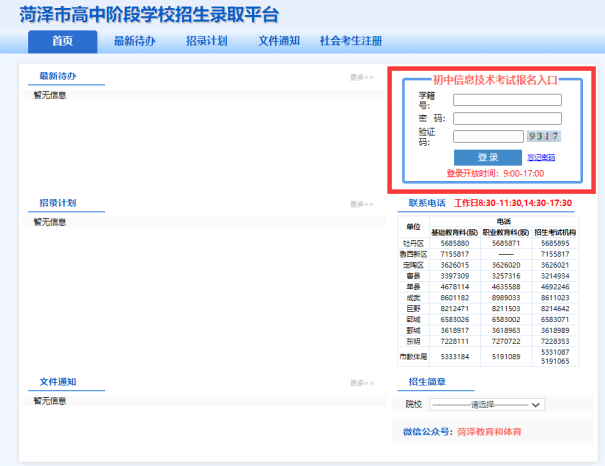Click phone number 6583026 in table

click(455, 319)
